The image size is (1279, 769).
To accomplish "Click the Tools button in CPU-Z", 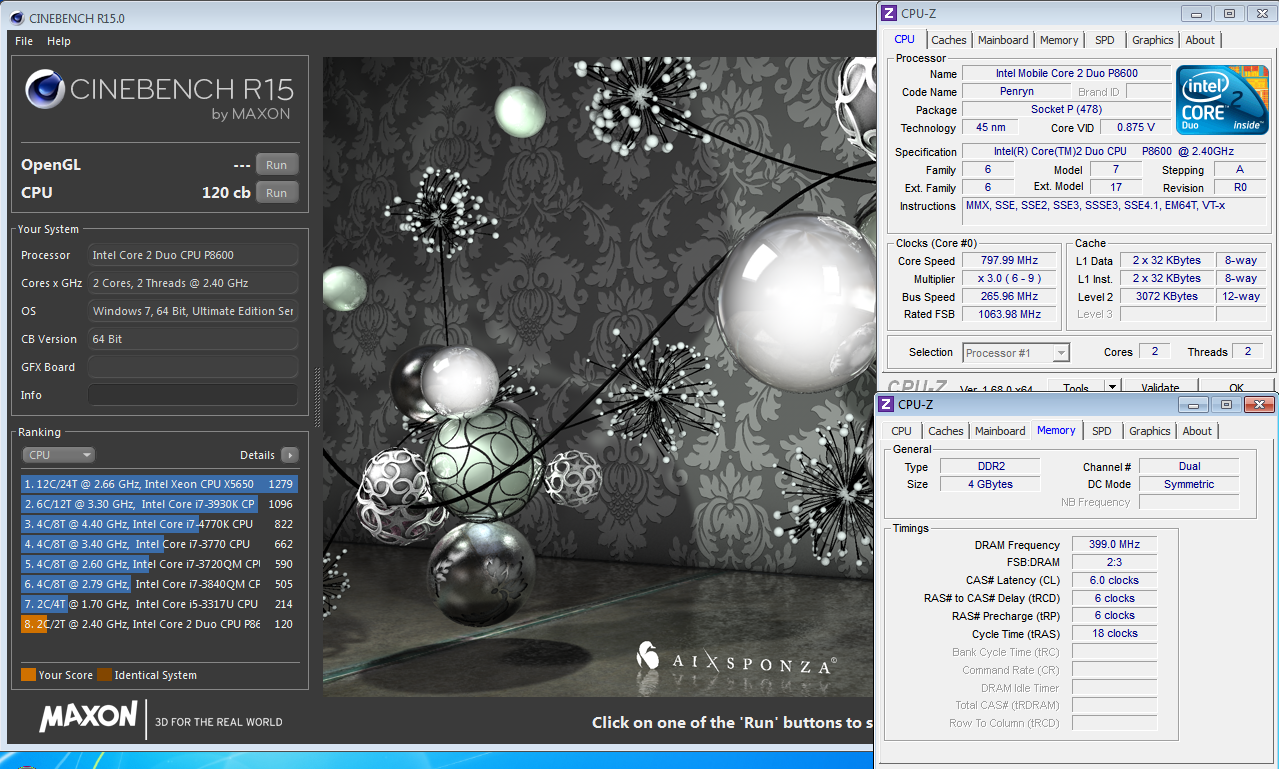I will point(1076,388).
